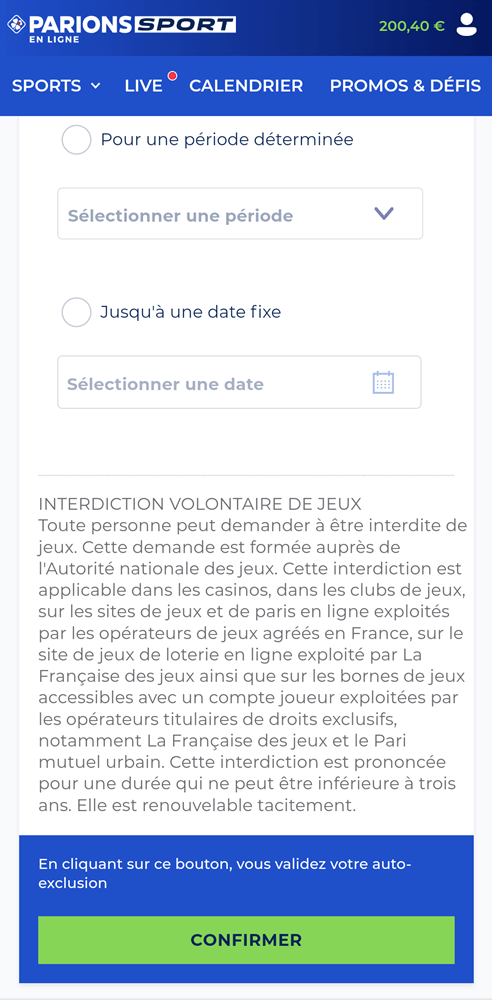
Task: Open the SPORTS navigation menu
Action: tap(56, 85)
